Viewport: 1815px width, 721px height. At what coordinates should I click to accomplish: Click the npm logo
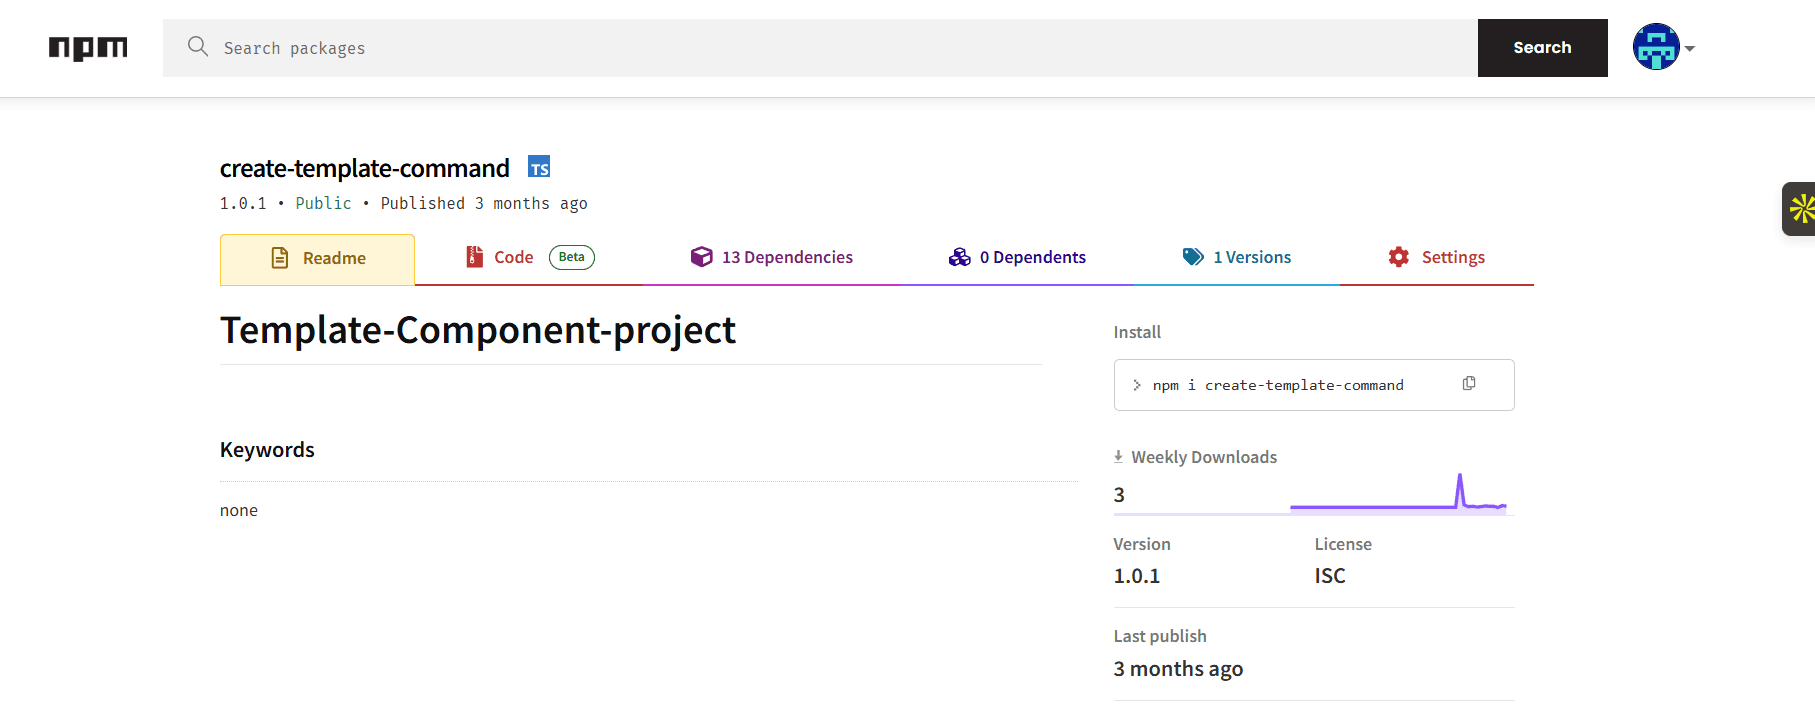[x=88, y=48]
